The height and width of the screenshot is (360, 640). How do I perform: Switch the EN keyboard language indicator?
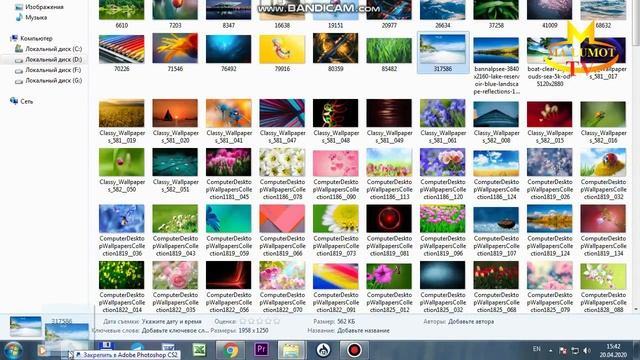(537, 349)
